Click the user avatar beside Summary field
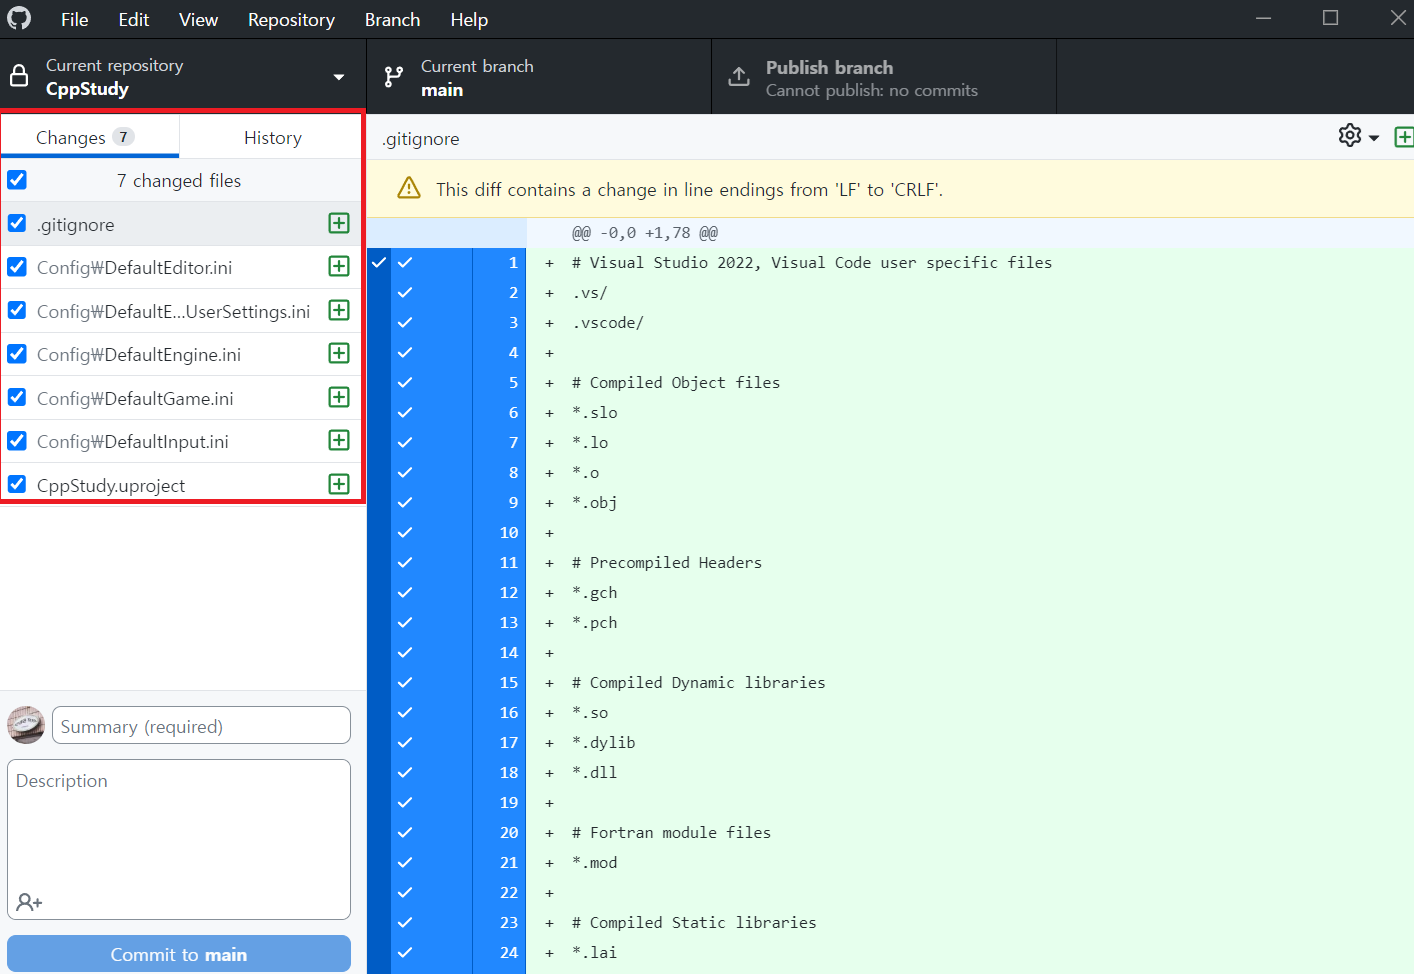 click(x=26, y=725)
